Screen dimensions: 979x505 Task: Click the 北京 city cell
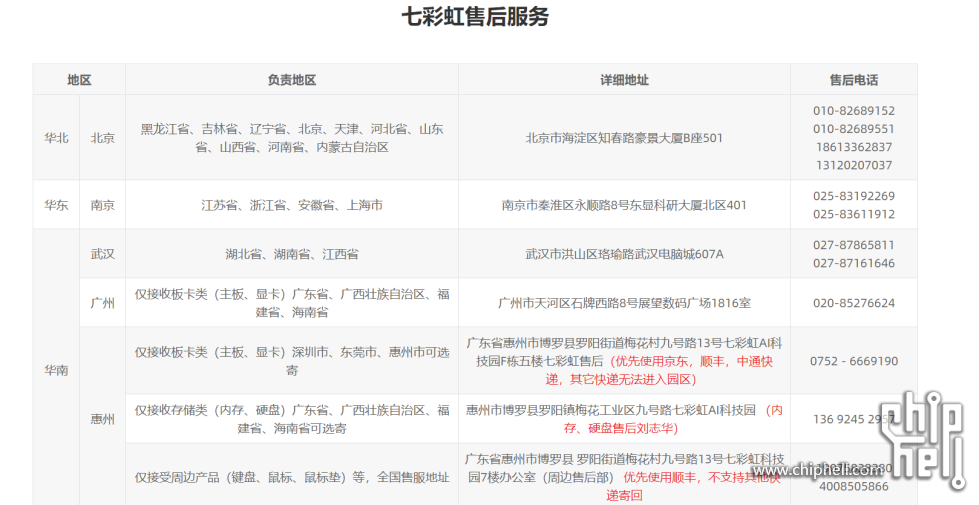point(102,138)
